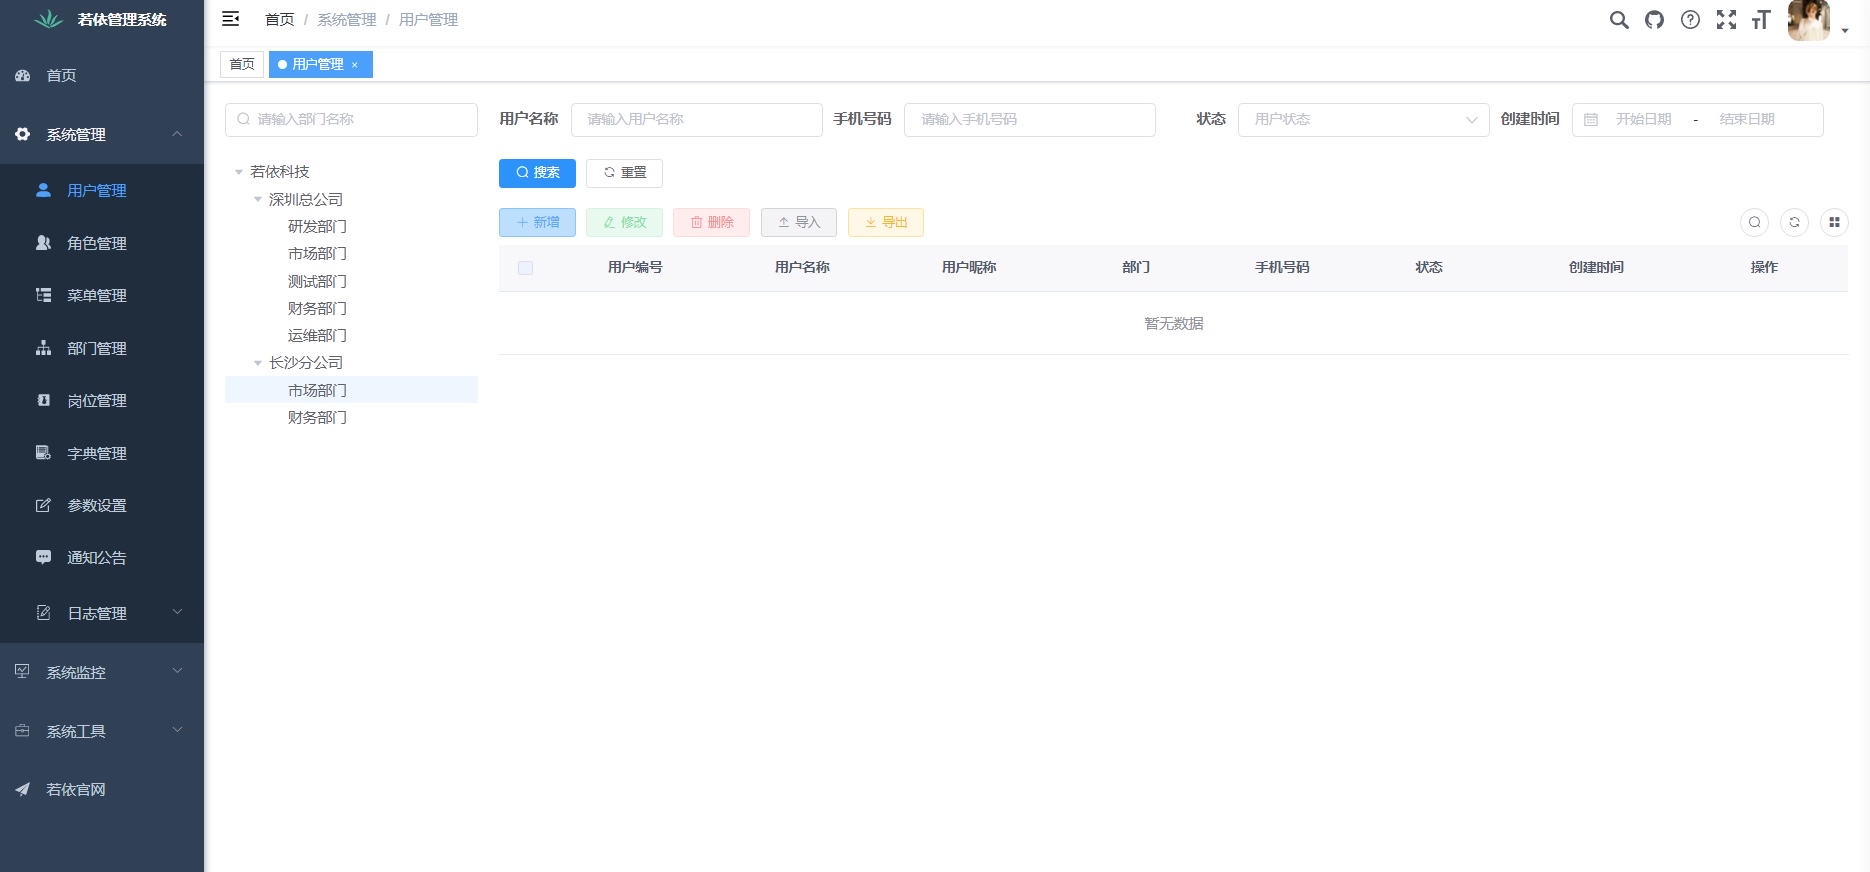Viewport: 1870px width, 872px height.
Task: Open 岗位管理 in the sidebar
Action: [x=102, y=400]
